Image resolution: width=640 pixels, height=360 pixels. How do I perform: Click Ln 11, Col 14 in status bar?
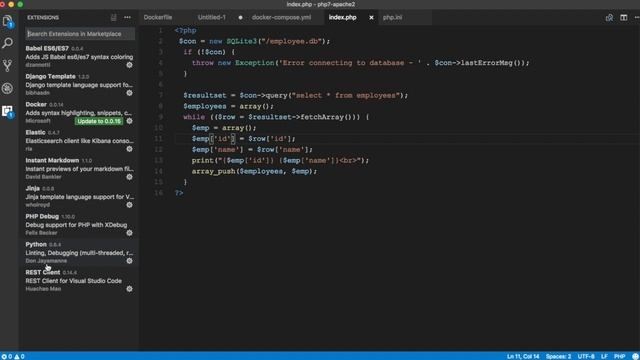pos(523,356)
